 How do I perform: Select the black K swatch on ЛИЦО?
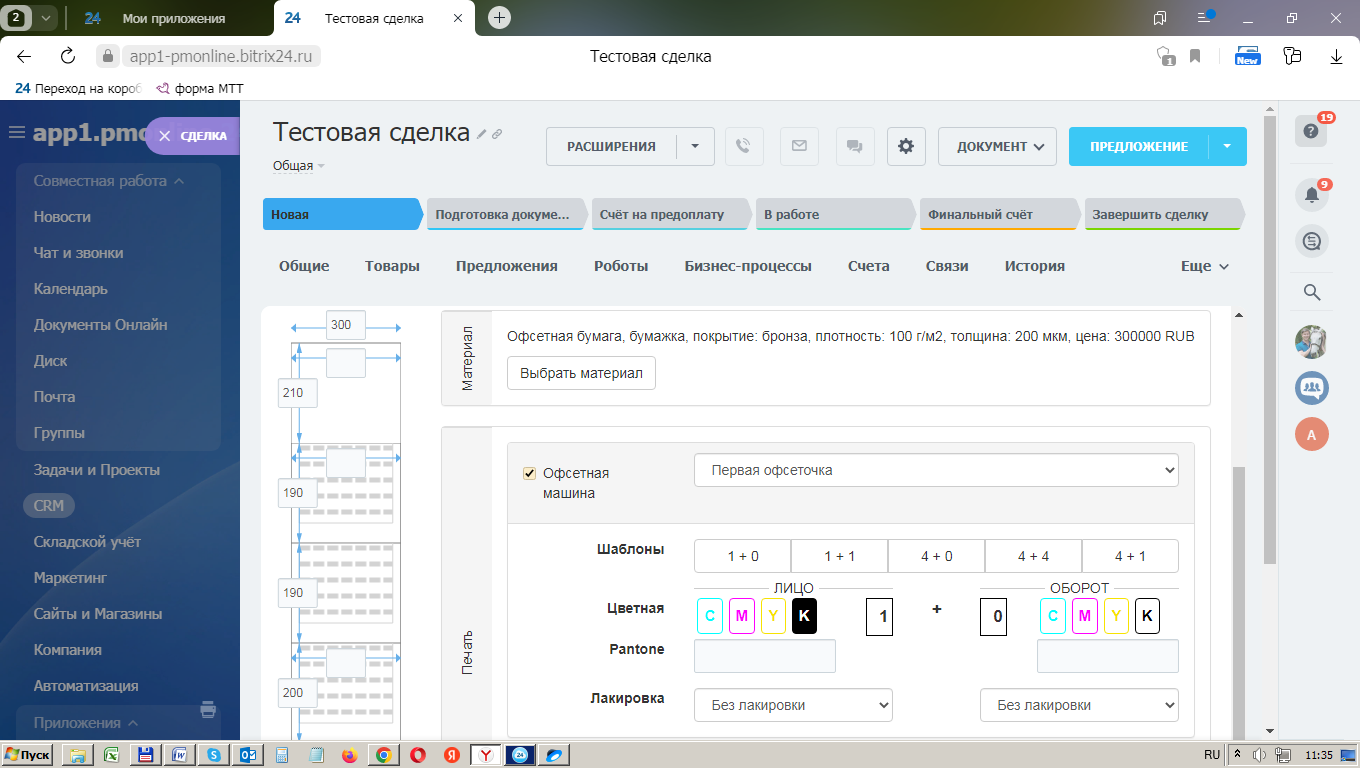point(804,616)
